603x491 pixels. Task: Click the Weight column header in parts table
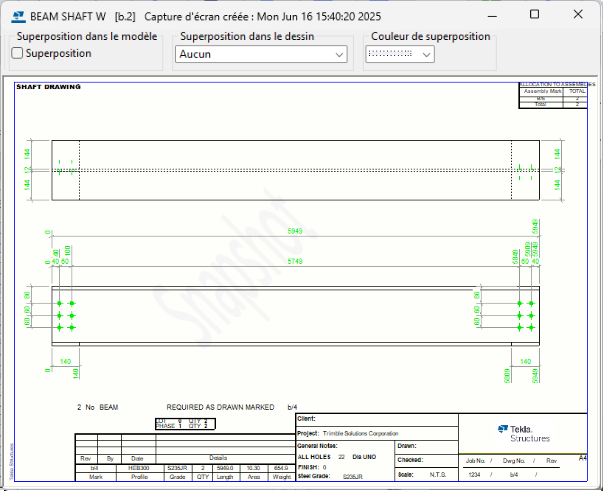point(282,477)
